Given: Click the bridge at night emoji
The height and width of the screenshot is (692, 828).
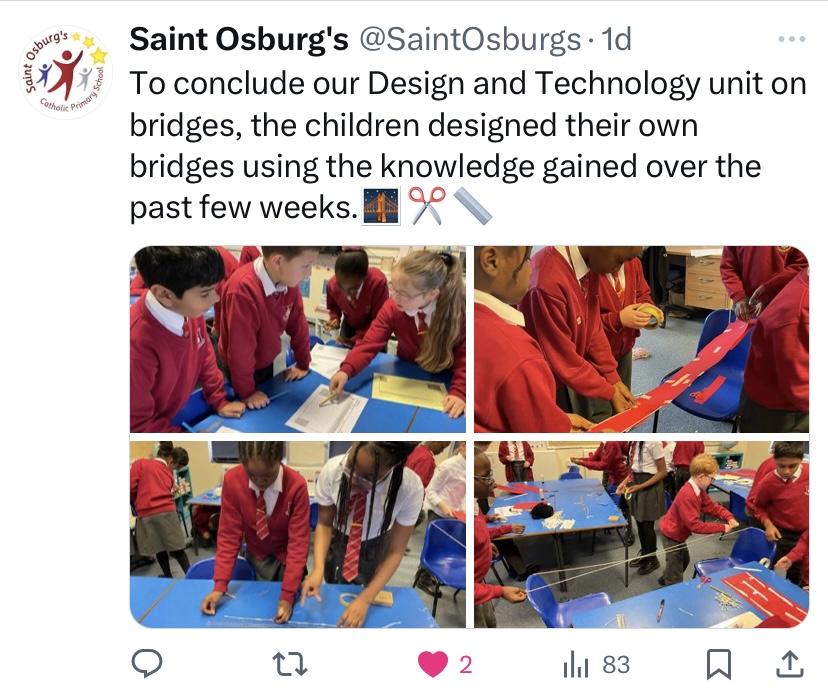Looking at the screenshot, I should (381, 207).
